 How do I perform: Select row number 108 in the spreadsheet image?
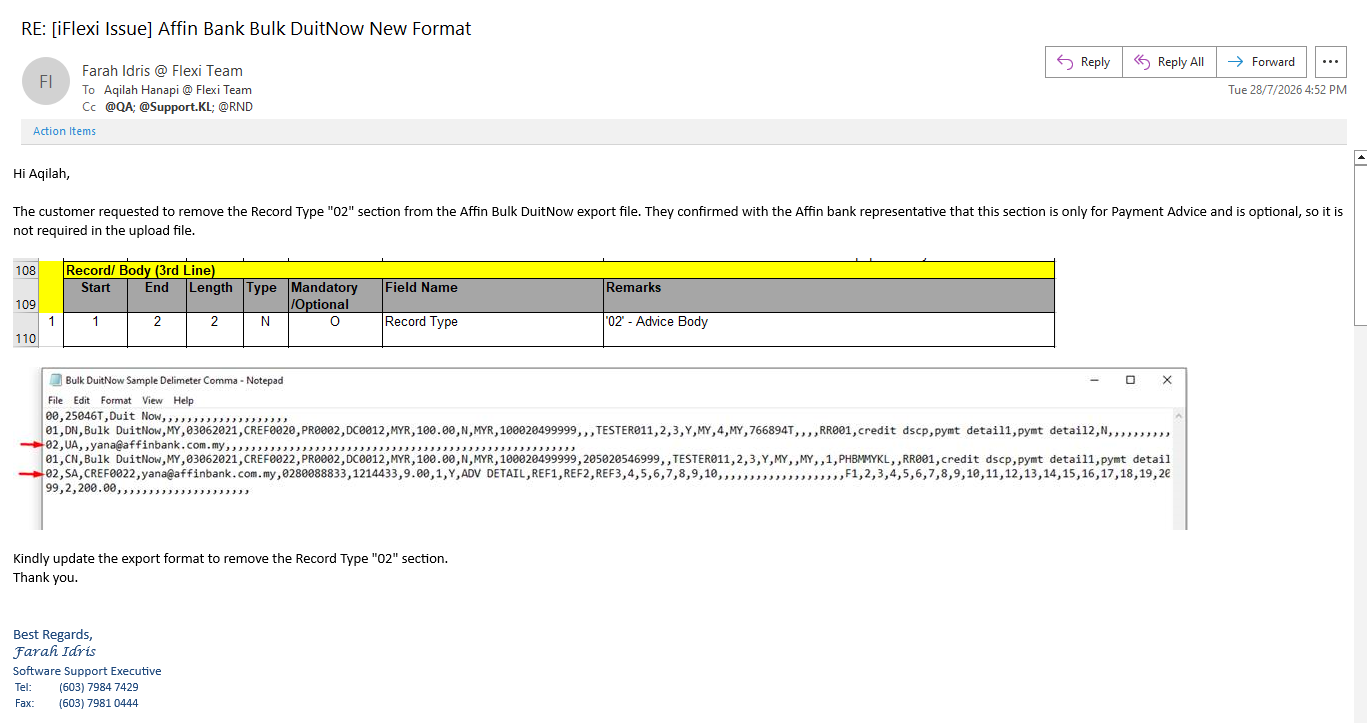tap(25, 270)
